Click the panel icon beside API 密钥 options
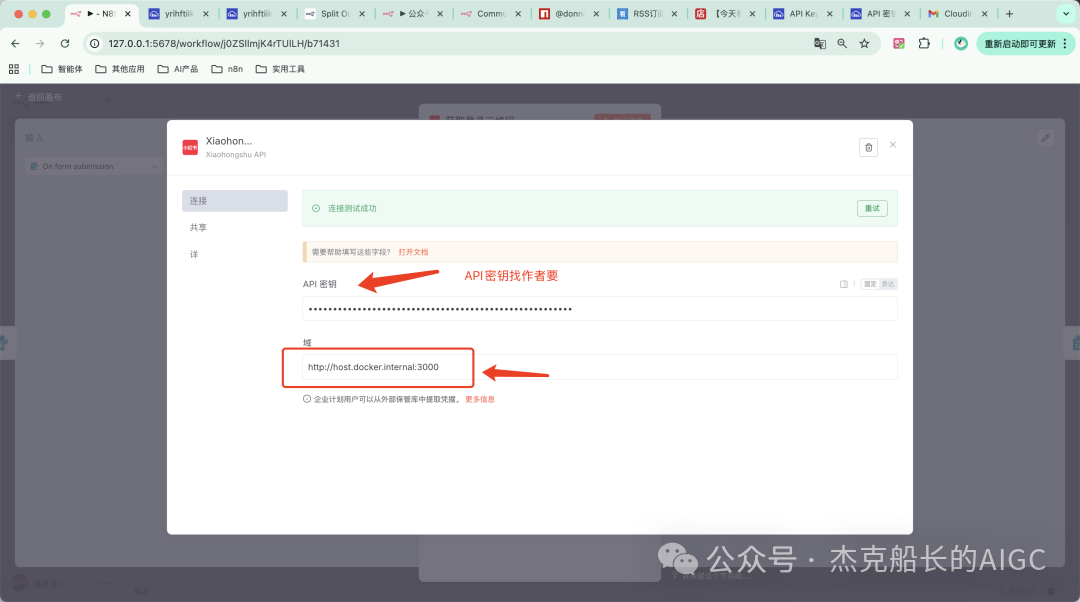 point(844,284)
